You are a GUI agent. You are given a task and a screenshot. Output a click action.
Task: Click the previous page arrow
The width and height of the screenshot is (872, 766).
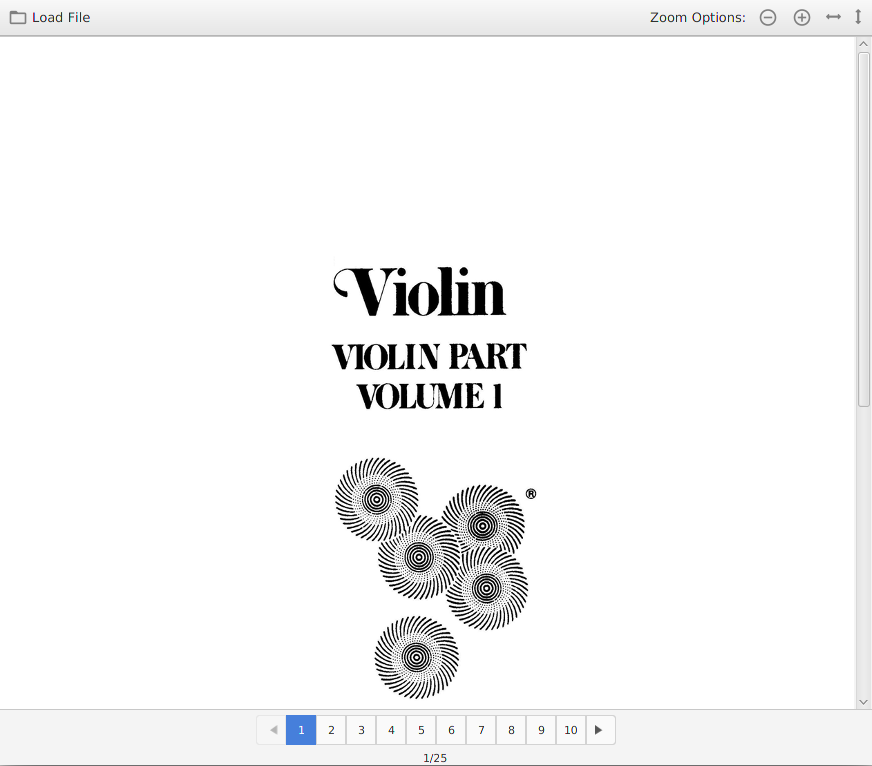pyautogui.click(x=271, y=730)
